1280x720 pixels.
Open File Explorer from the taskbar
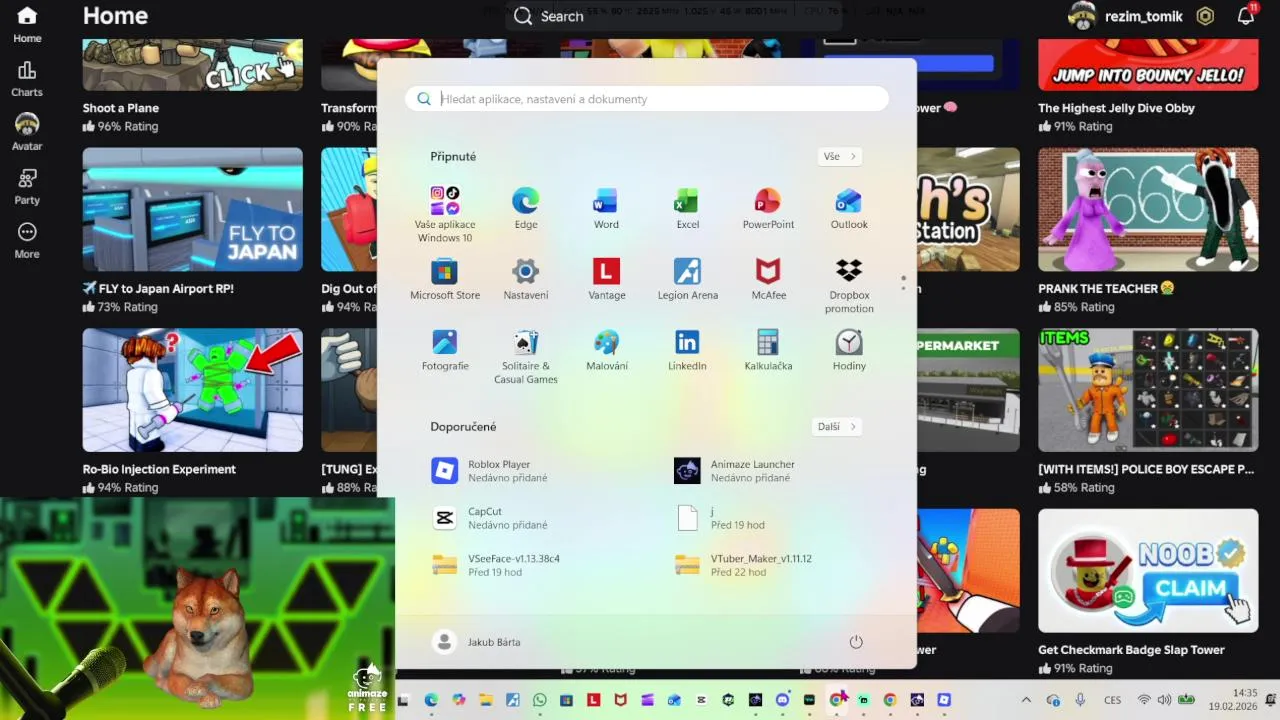click(x=485, y=700)
